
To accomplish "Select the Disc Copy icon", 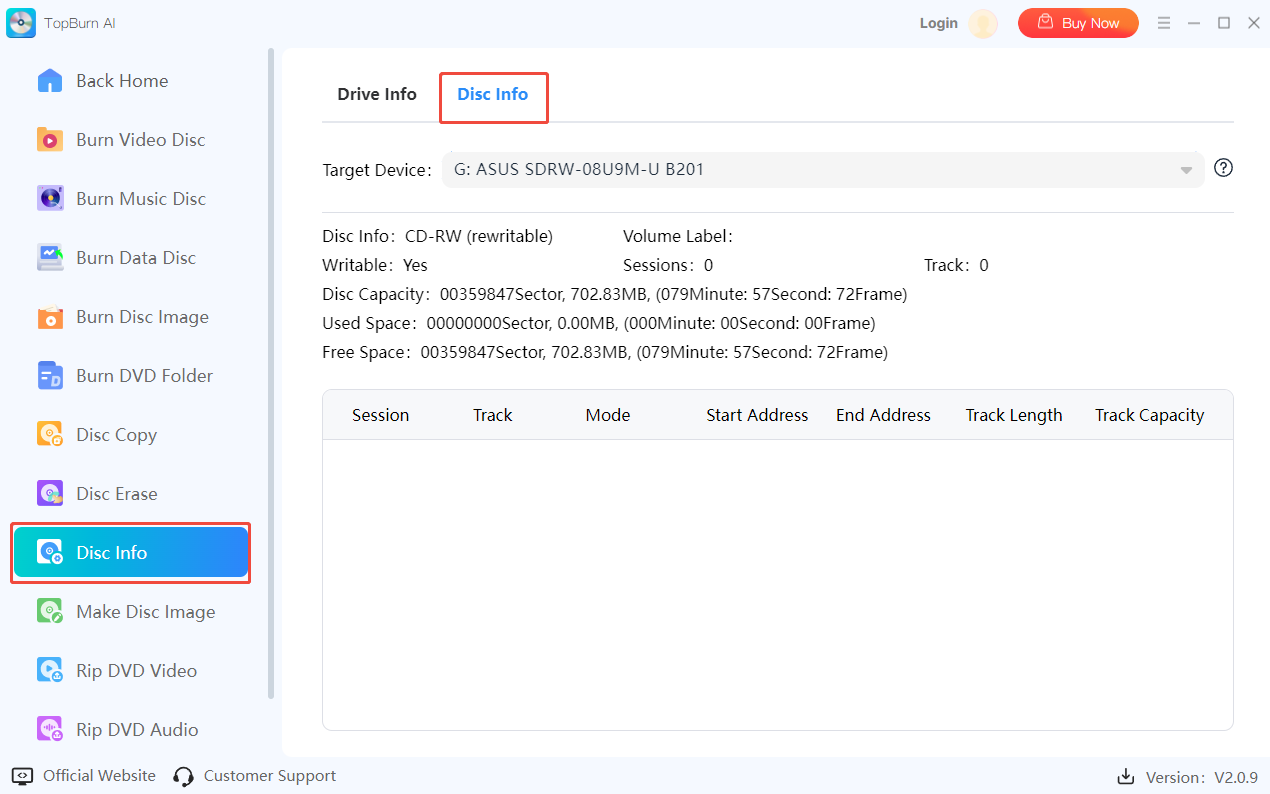I will (x=50, y=435).
